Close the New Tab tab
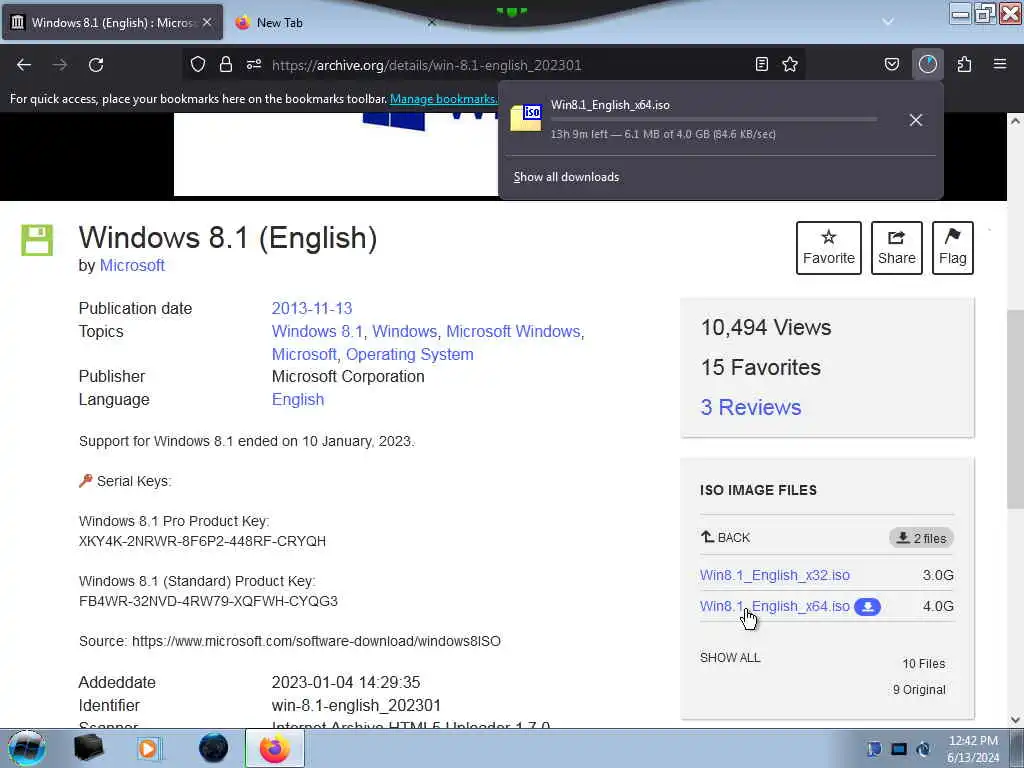1024x768 pixels. 432,22
